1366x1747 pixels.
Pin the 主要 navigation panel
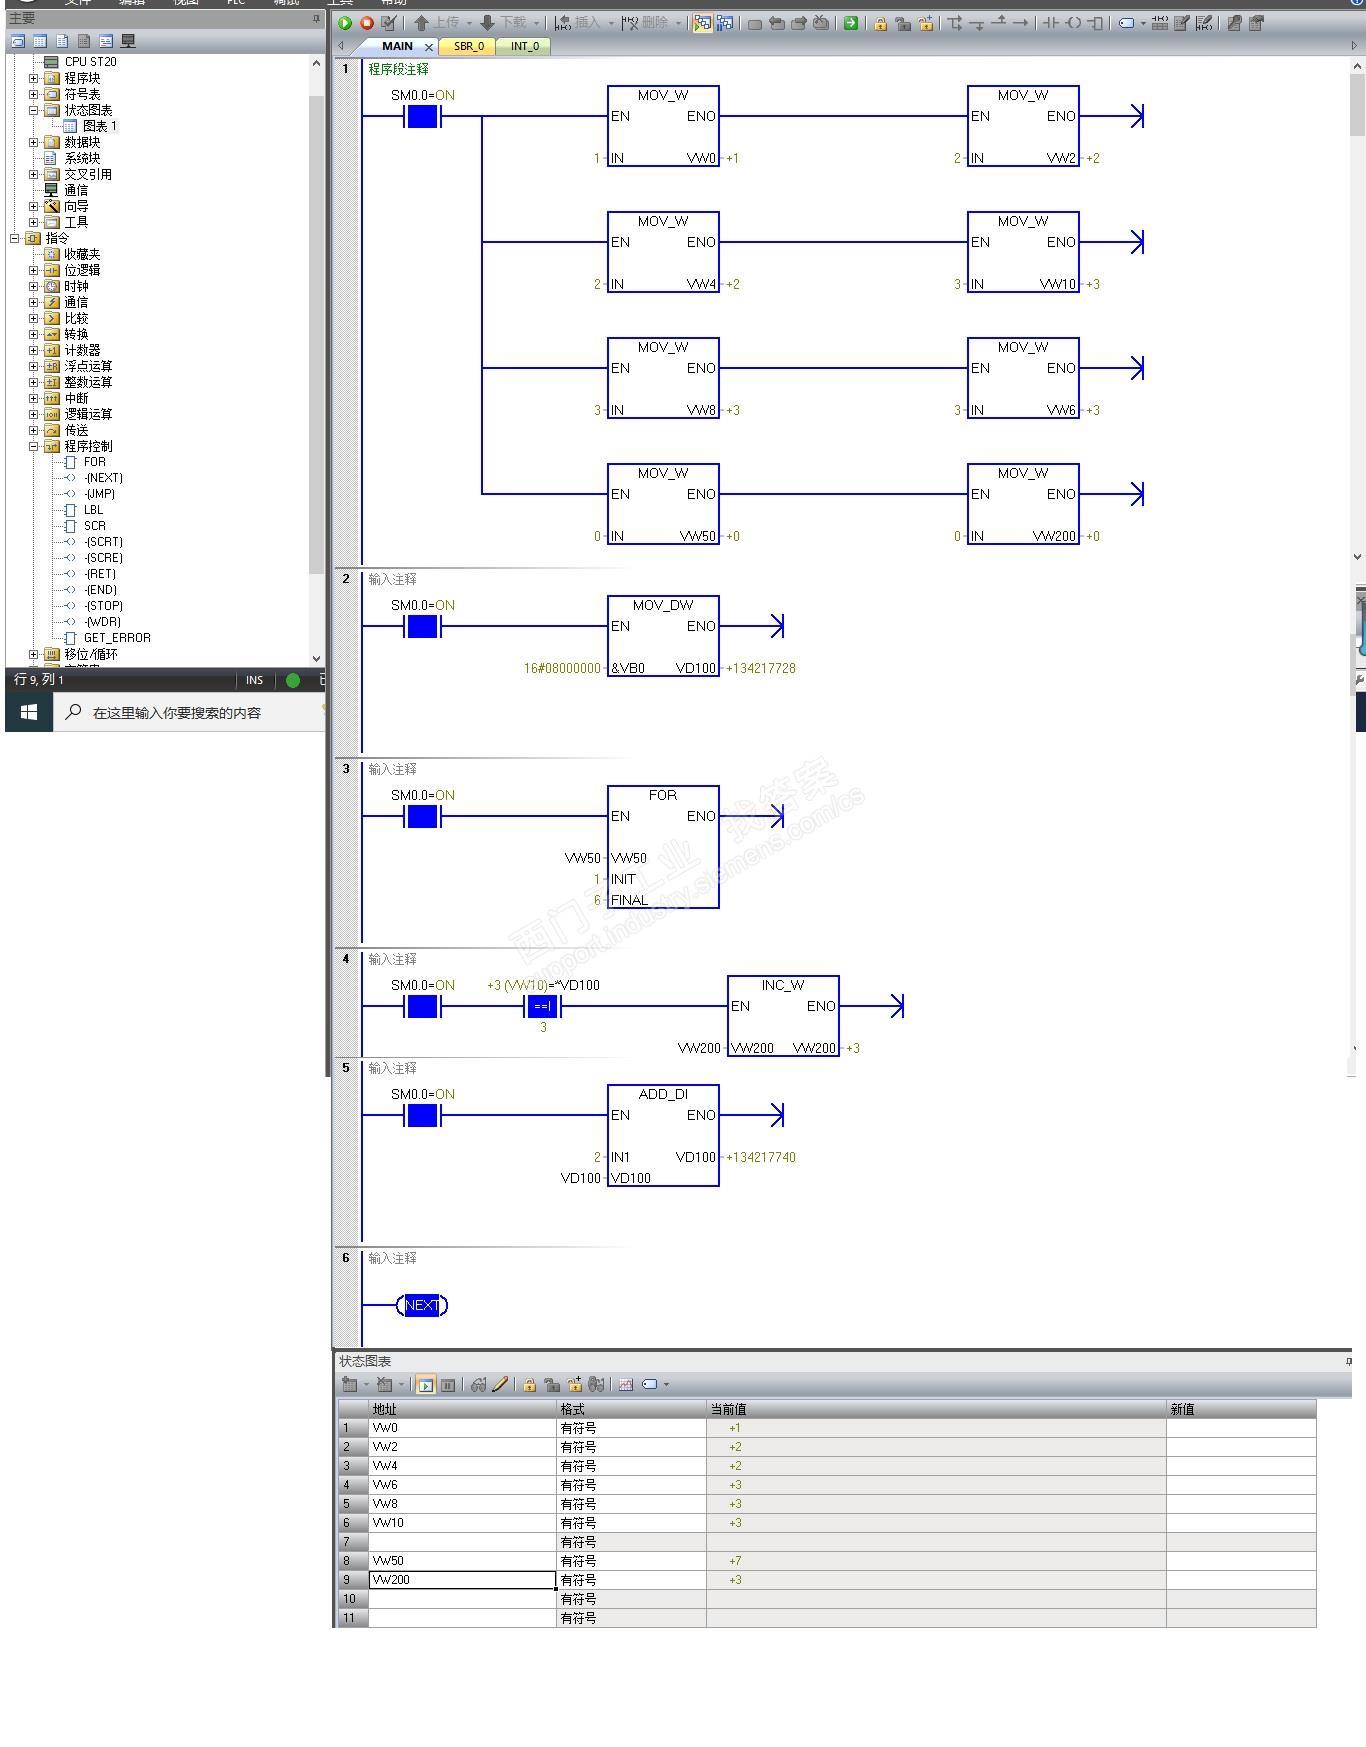(316, 19)
